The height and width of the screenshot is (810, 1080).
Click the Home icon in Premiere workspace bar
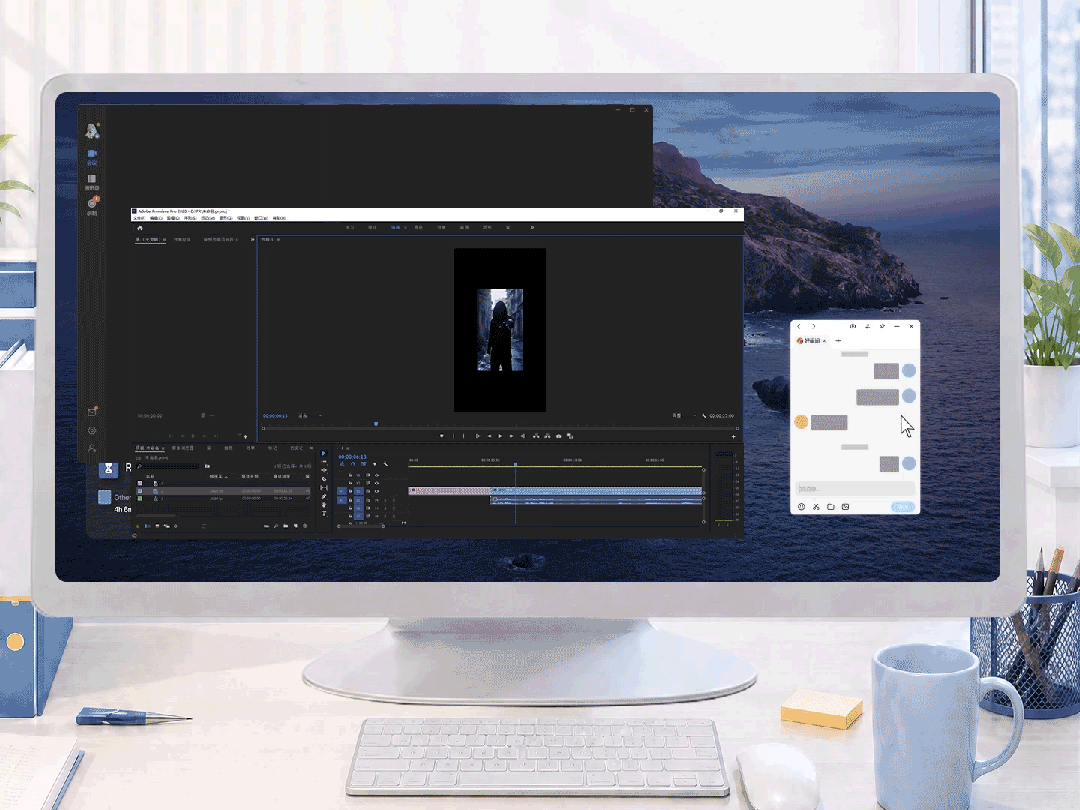[x=140, y=228]
